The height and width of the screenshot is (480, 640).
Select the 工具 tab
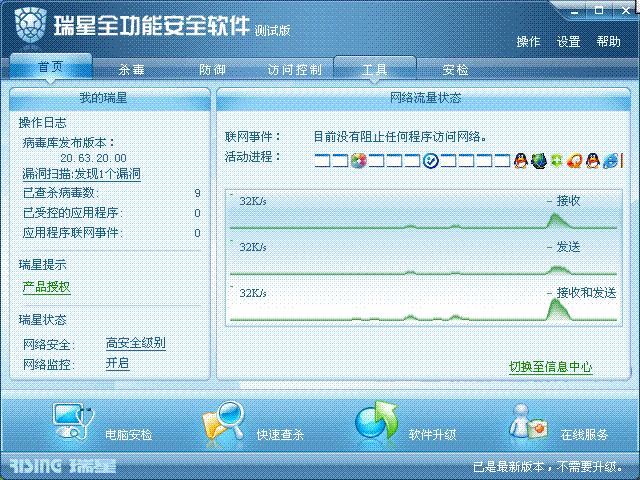tap(375, 69)
